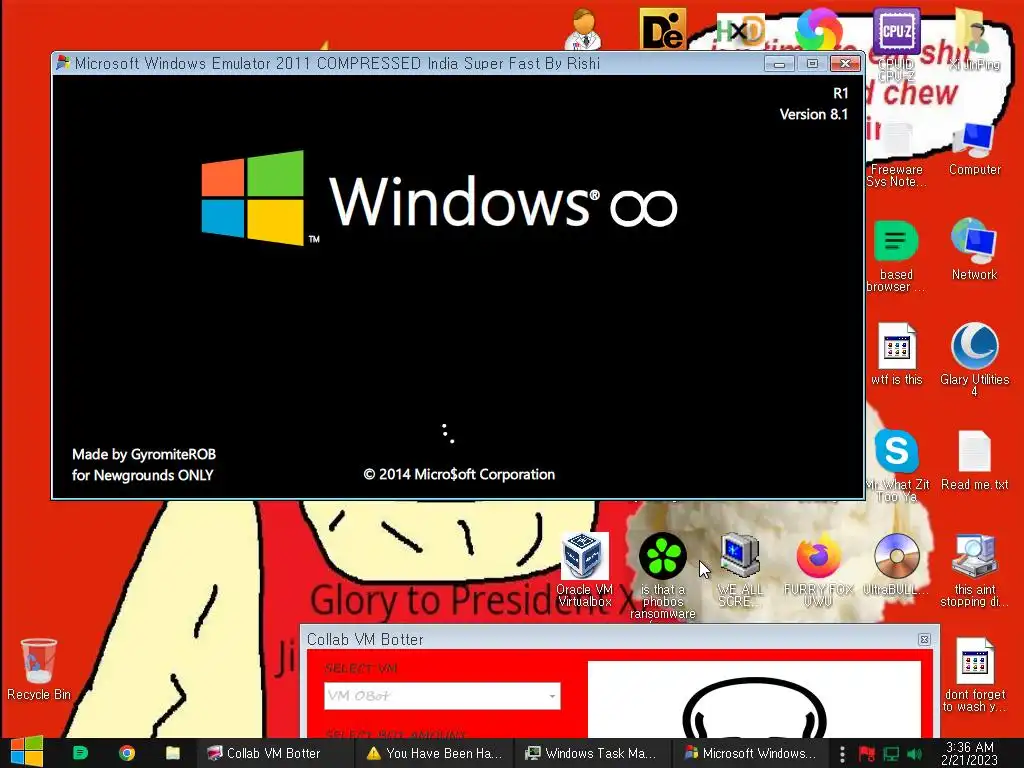Open Chrome from the taskbar
Viewport: 1024px width, 768px height.
pyautogui.click(x=127, y=753)
